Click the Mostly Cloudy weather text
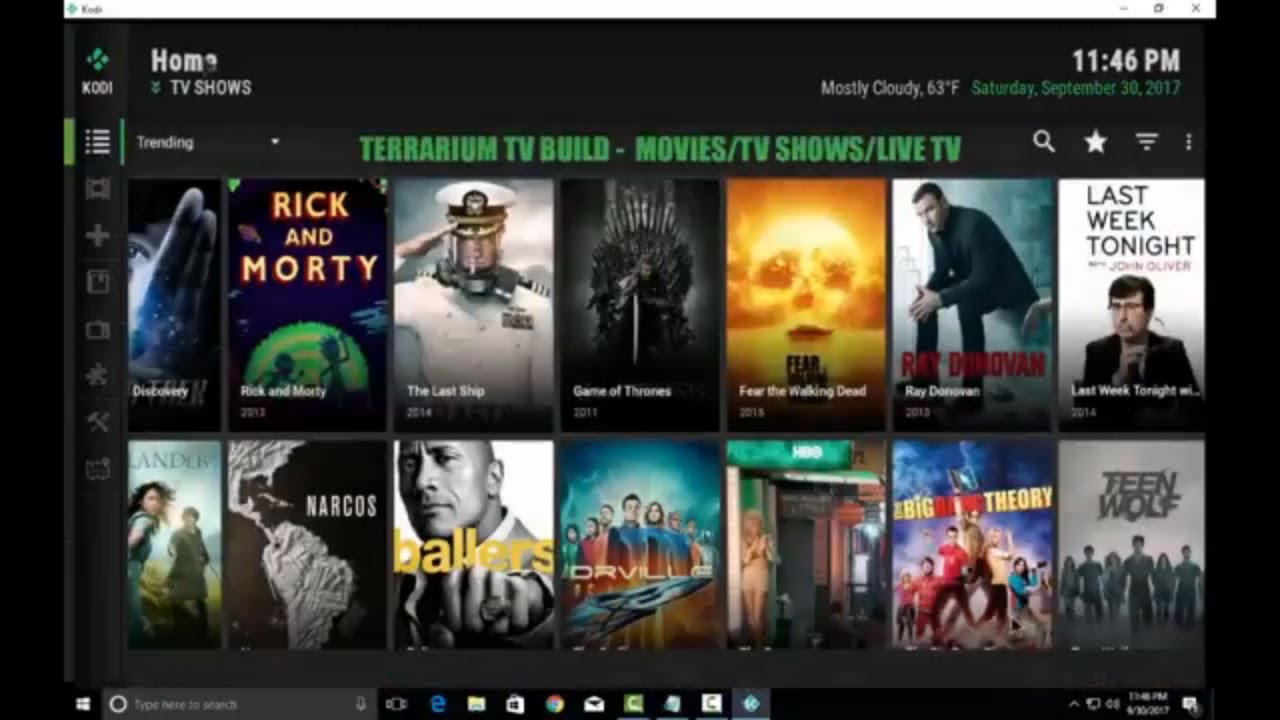1280x720 pixels. (890, 88)
